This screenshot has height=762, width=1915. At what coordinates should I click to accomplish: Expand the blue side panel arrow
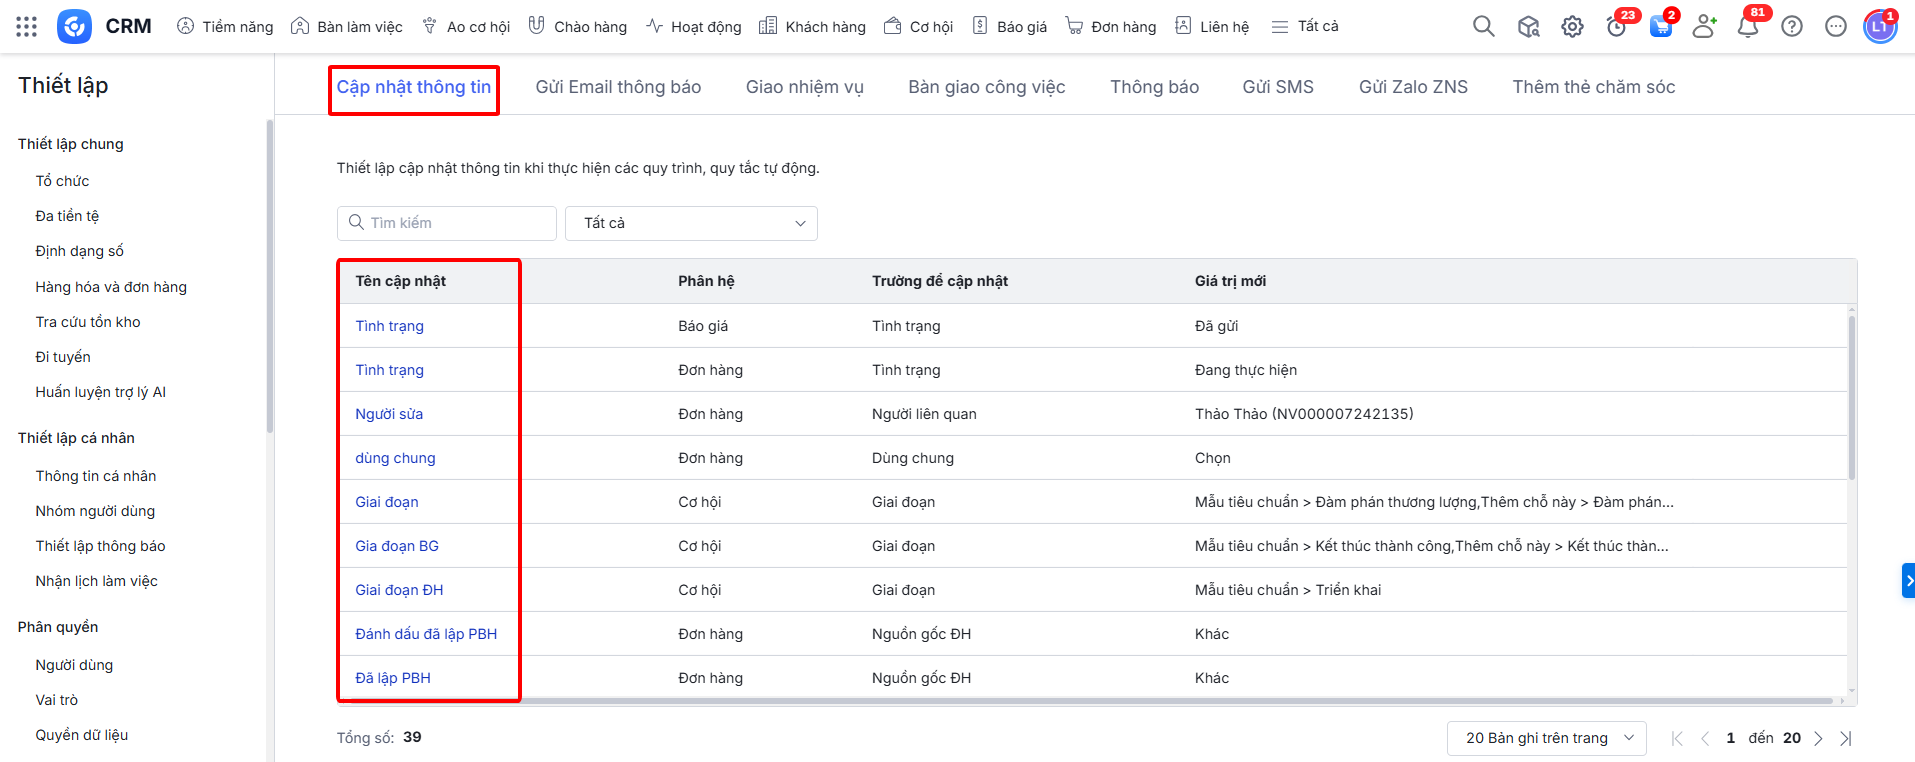coord(1908,580)
